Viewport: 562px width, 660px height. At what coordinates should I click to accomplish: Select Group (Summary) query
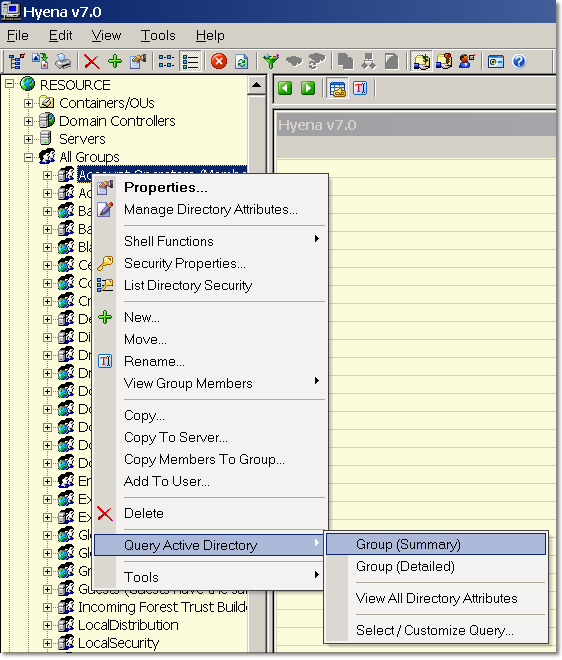(x=436, y=544)
